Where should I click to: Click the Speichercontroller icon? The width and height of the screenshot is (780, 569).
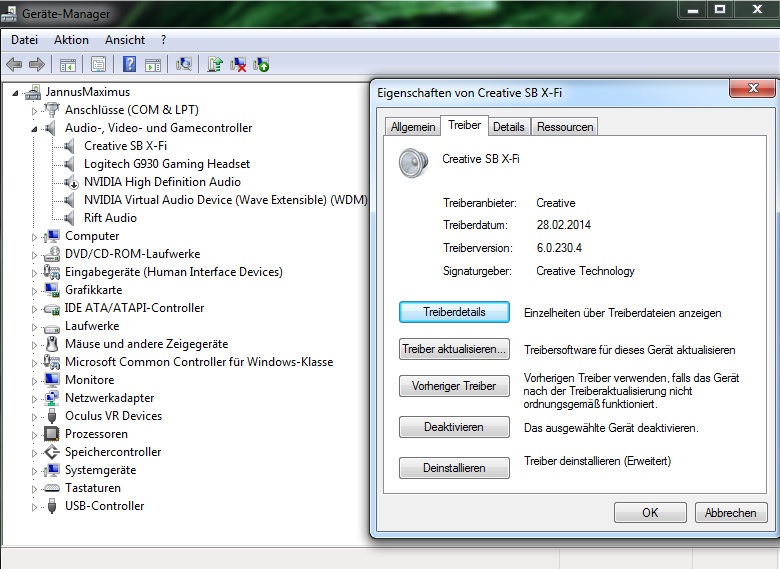coord(52,452)
